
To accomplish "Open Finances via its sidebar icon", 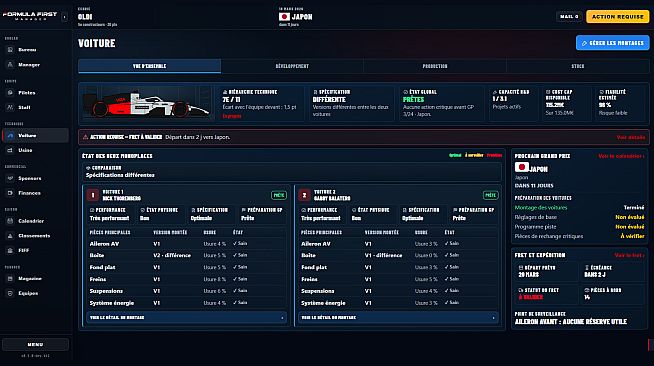I will [x=10, y=193].
